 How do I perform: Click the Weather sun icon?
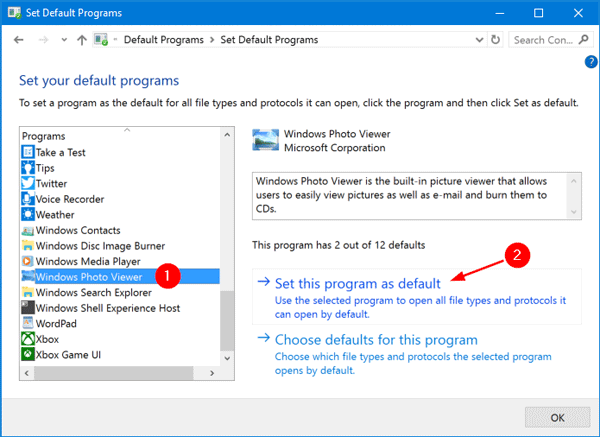pos(28,214)
